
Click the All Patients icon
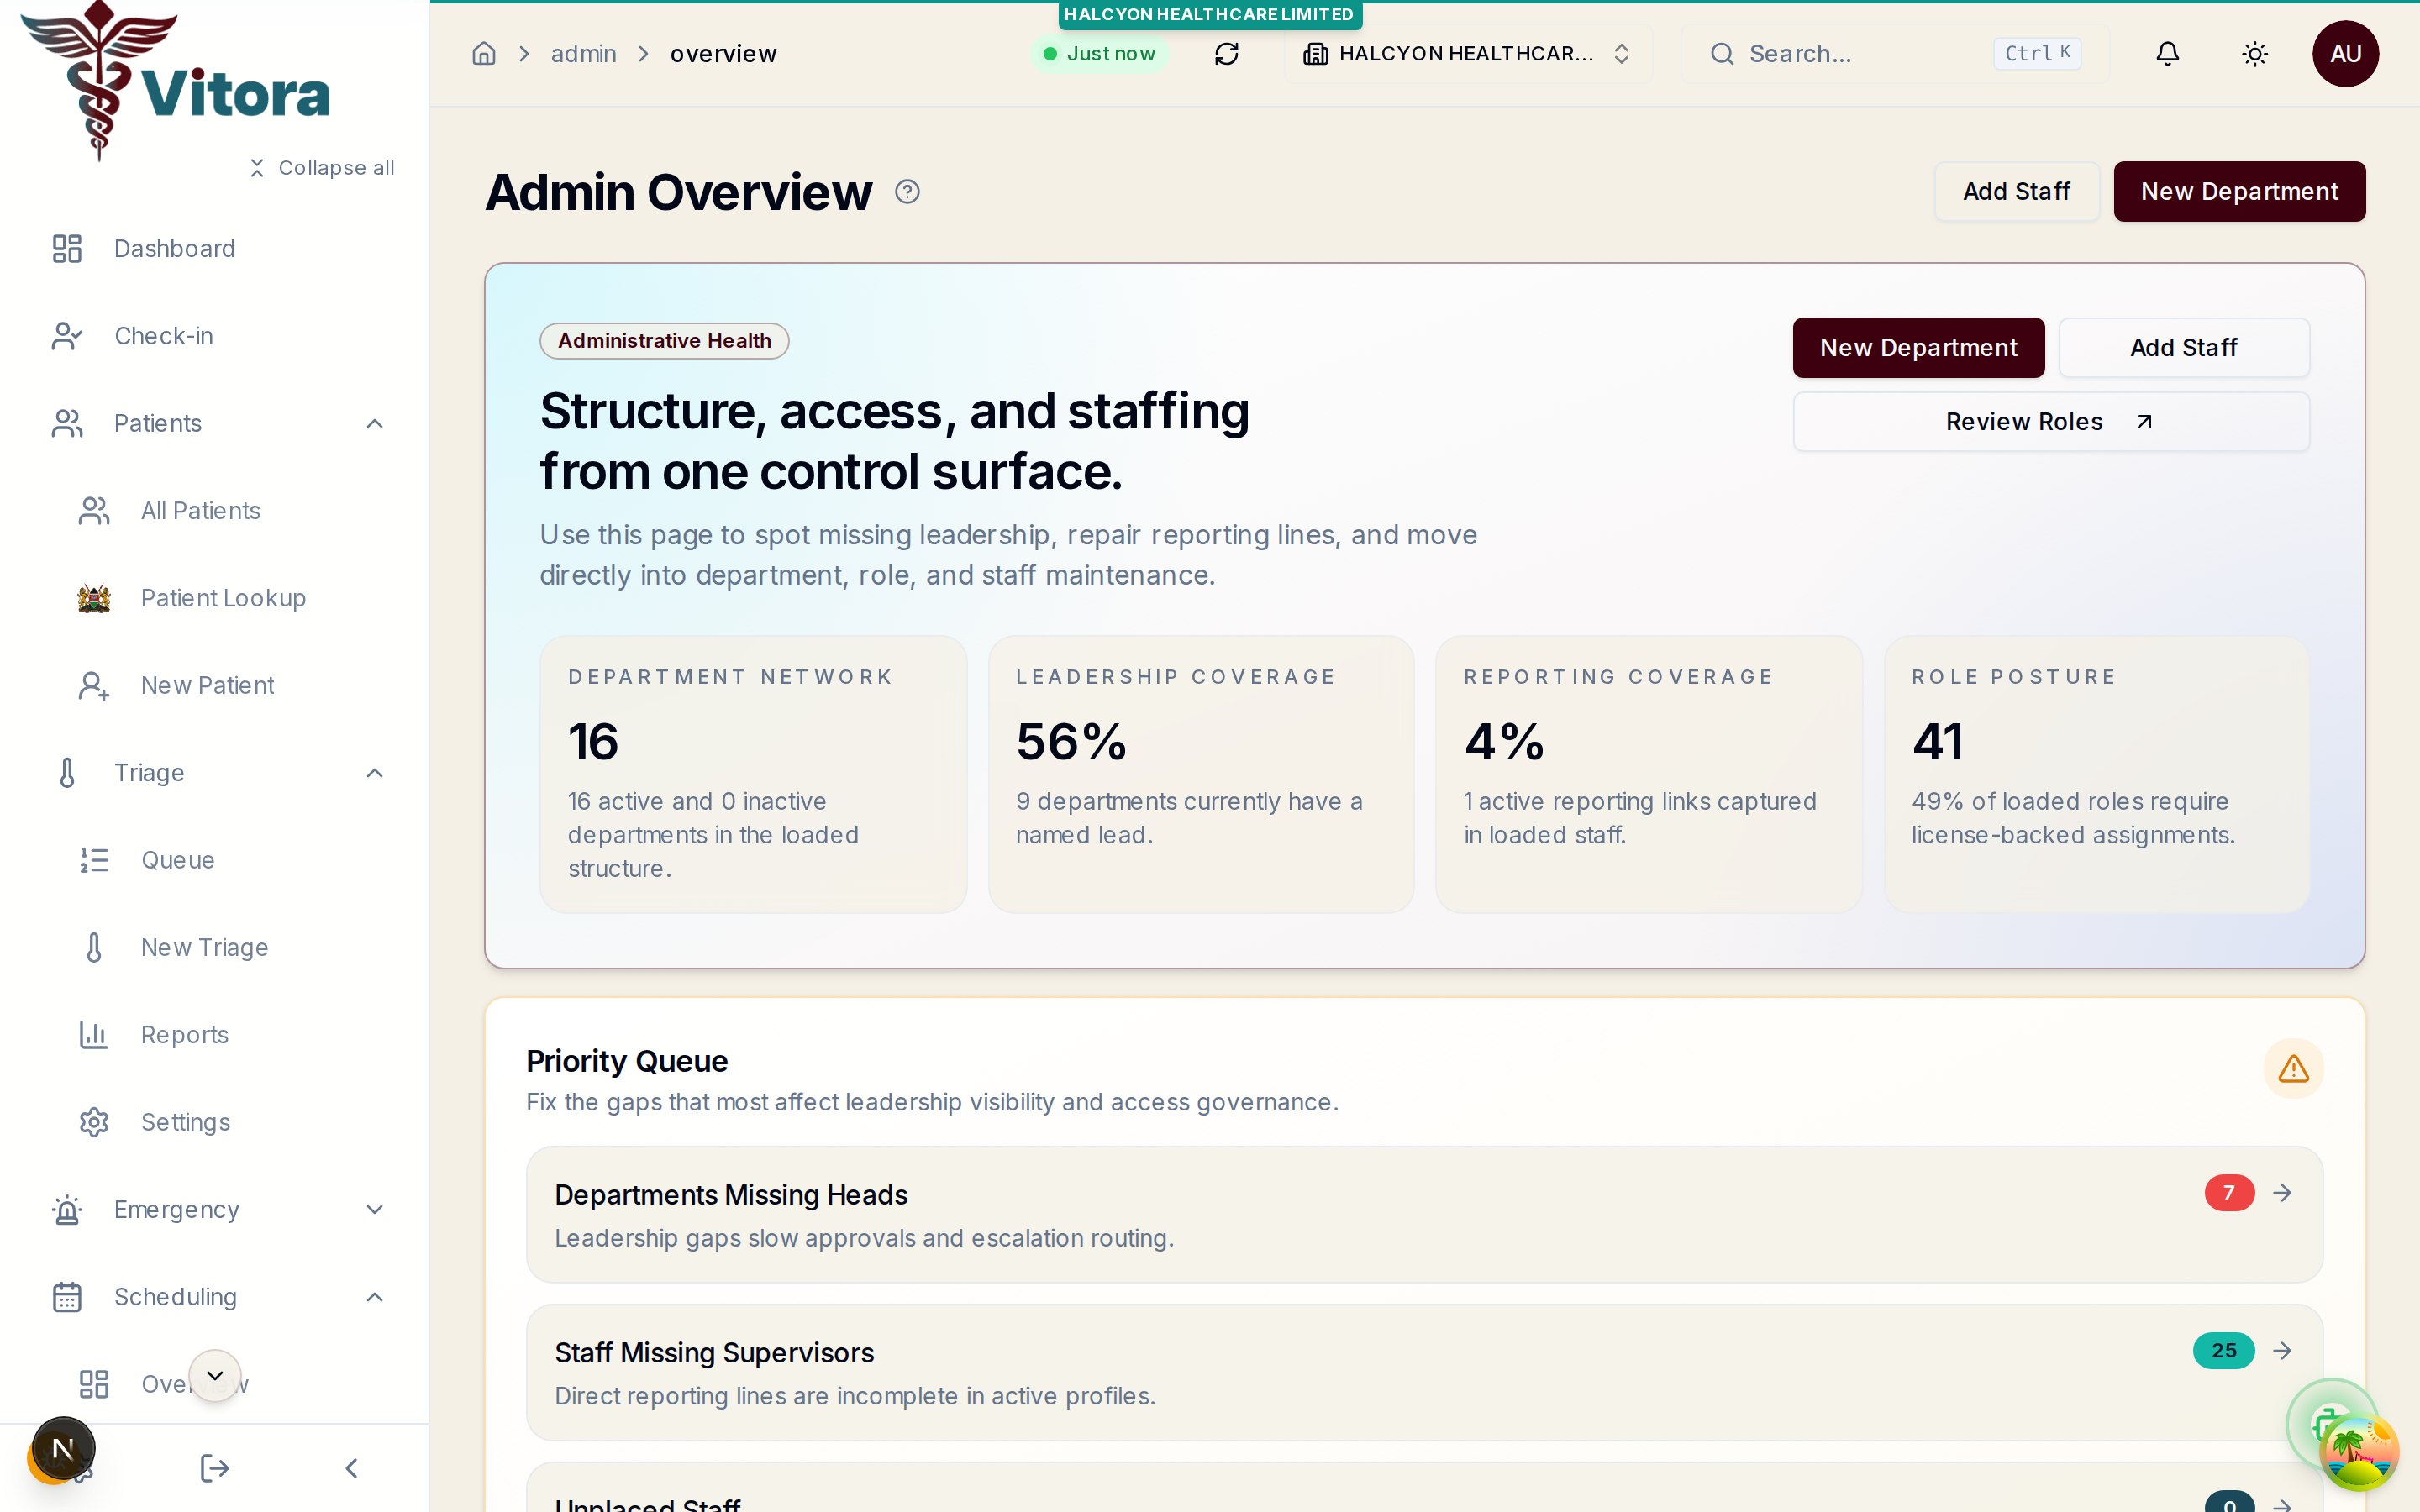[x=94, y=511]
